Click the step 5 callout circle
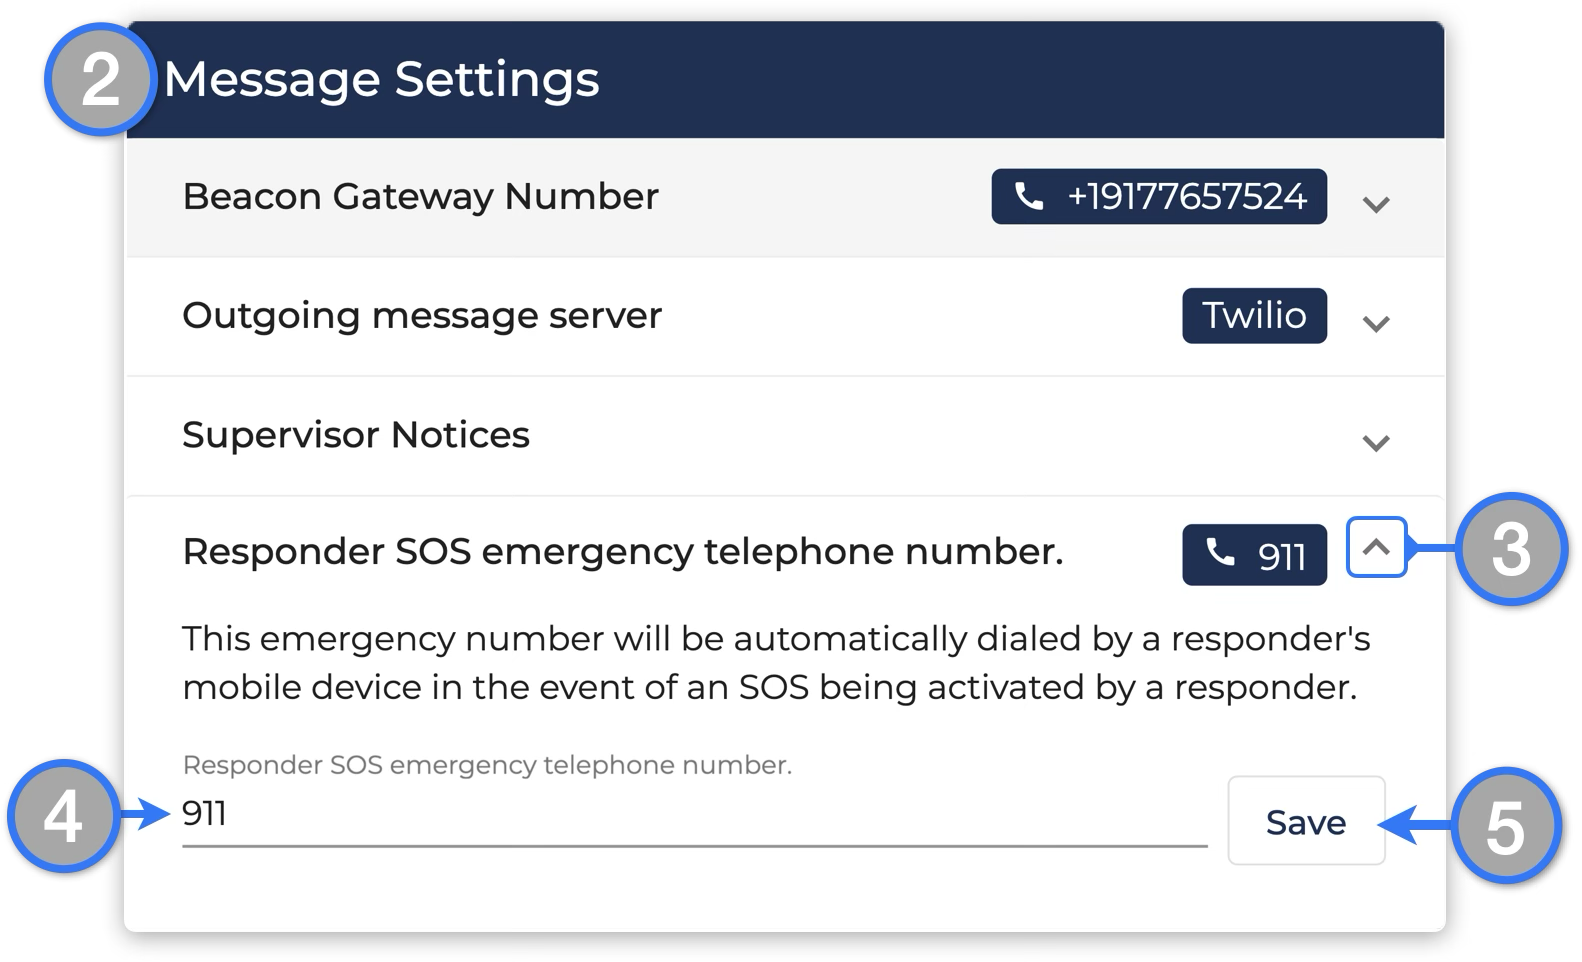1582x962 pixels. (x=1505, y=826)
